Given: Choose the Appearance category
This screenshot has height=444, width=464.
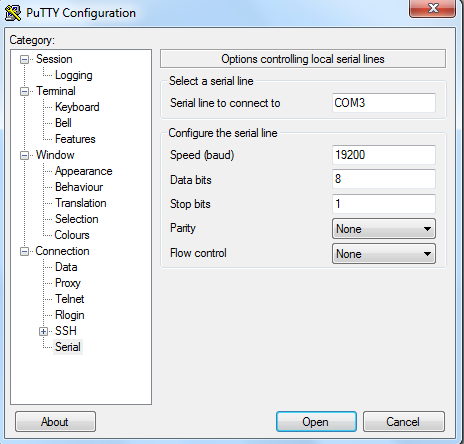Looking at the screenshot, I should [x=84, y=171].
